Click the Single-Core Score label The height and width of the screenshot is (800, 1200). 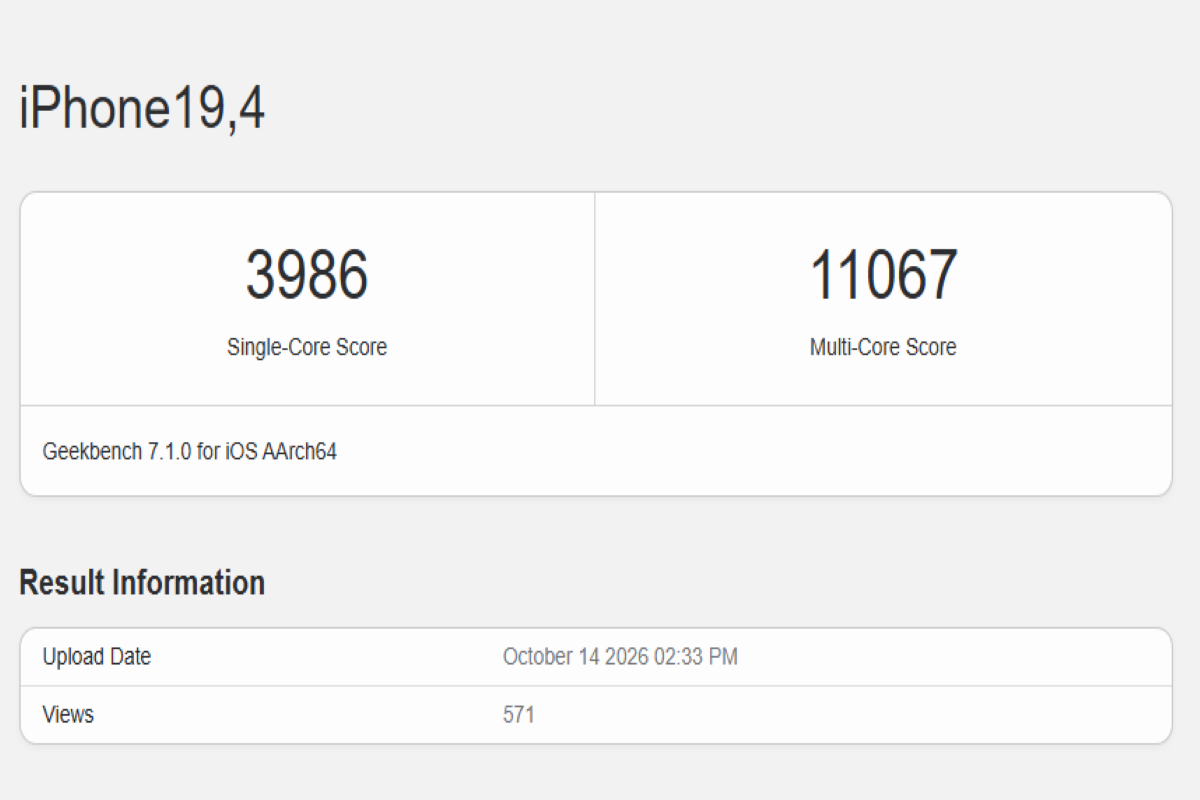(307, 347)
